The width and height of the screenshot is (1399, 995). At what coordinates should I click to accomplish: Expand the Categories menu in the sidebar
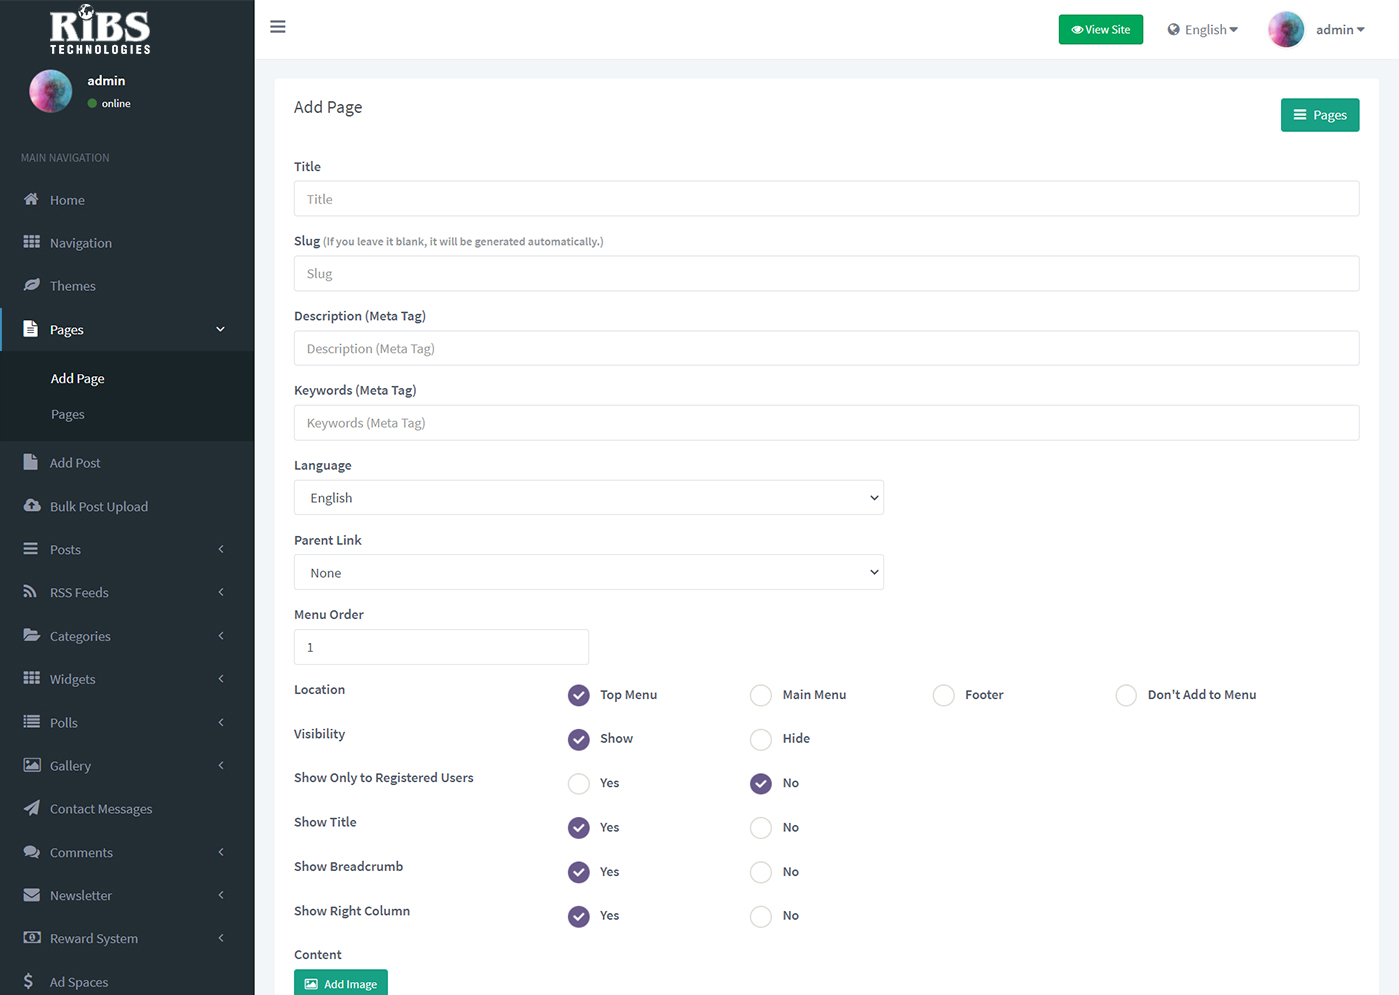pyautogui.click(x=80, y=636)
